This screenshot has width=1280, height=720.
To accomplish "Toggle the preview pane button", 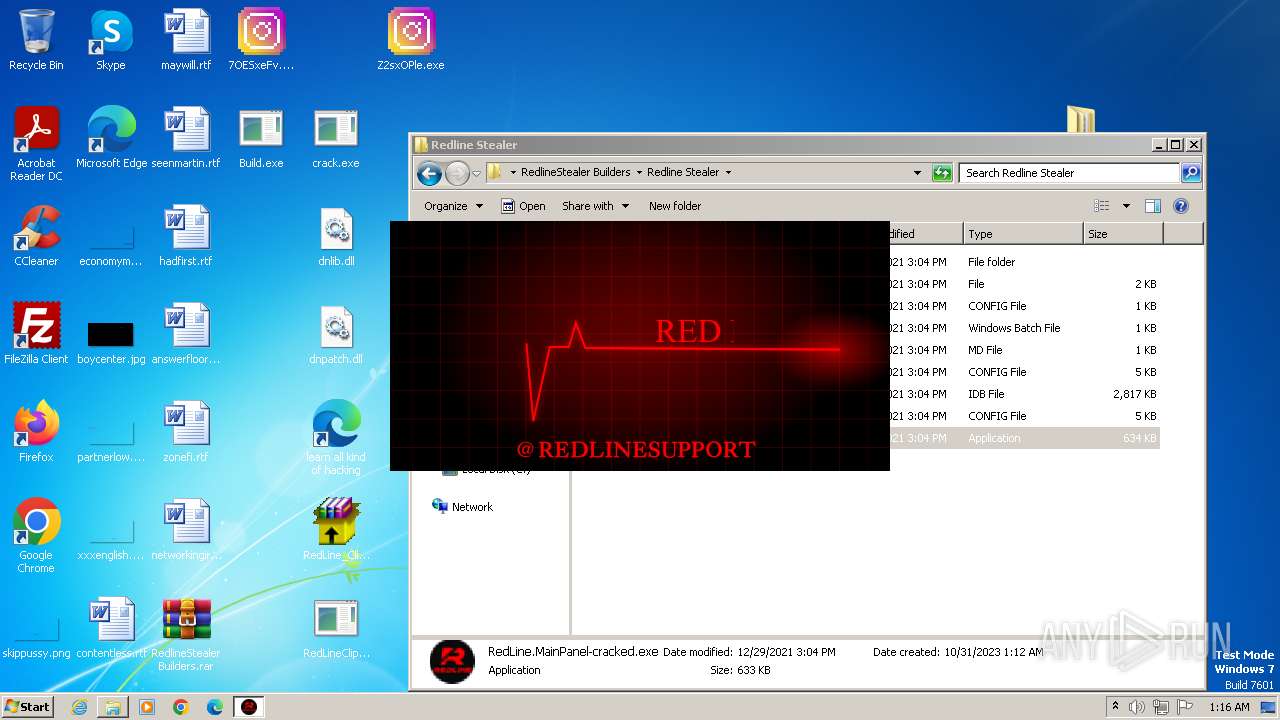I will pos(1152,206).
